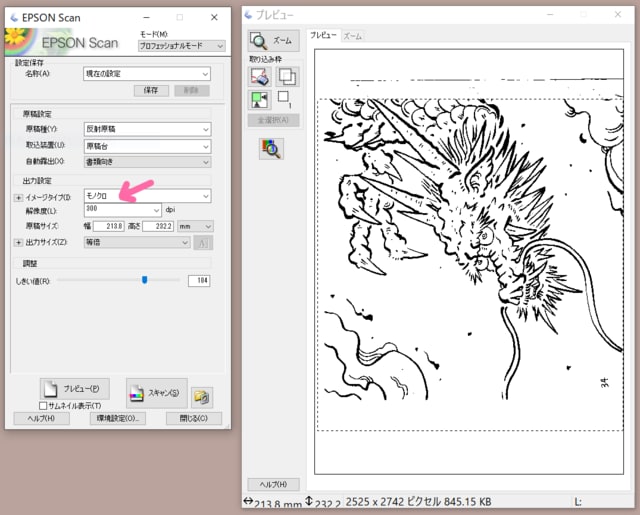
Task: Open 環境設定 configuration dialog
Action: (x=117, y=418)
